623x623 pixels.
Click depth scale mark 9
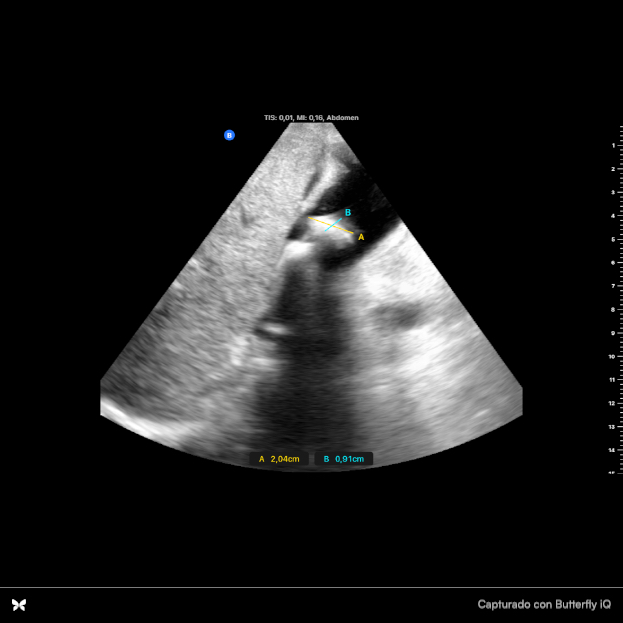click(611, 333)
